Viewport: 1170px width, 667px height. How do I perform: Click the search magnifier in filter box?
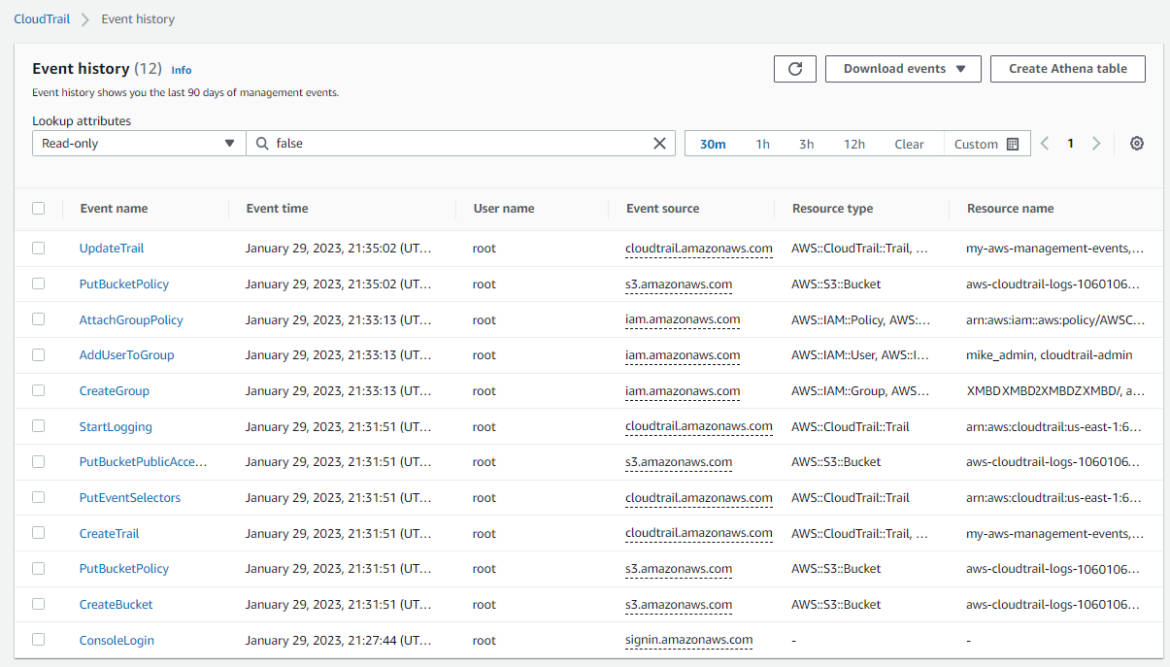tap(262, 143)
